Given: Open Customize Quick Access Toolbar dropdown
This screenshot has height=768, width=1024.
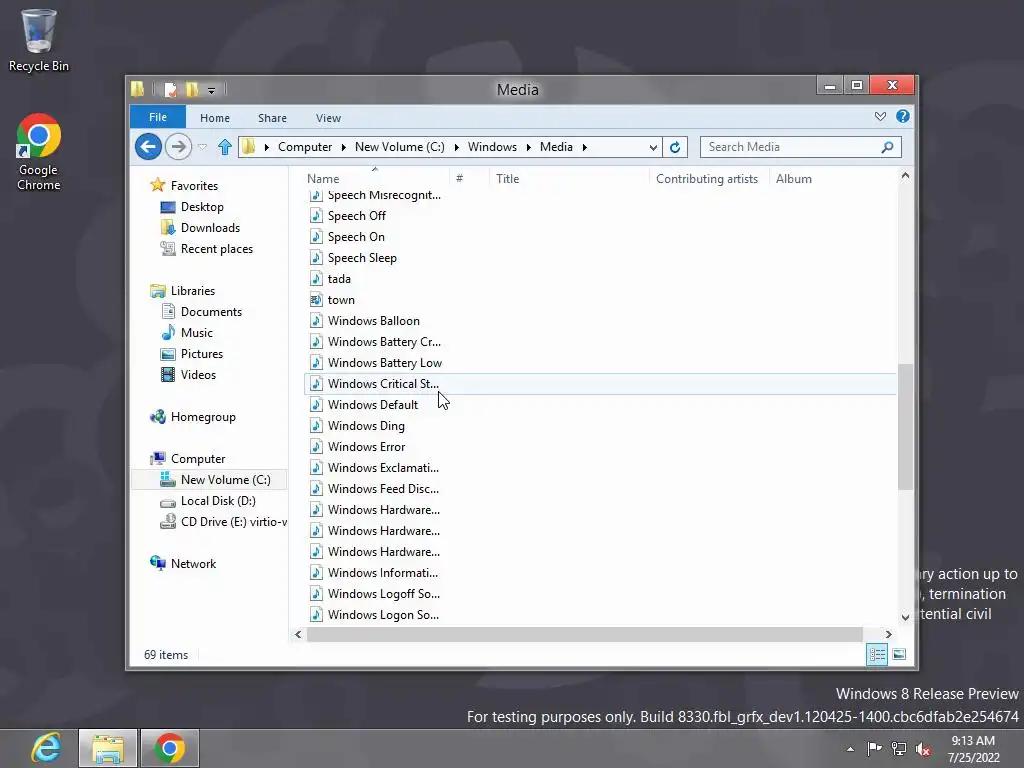Looking at the screenshot, I should point(212,90).
